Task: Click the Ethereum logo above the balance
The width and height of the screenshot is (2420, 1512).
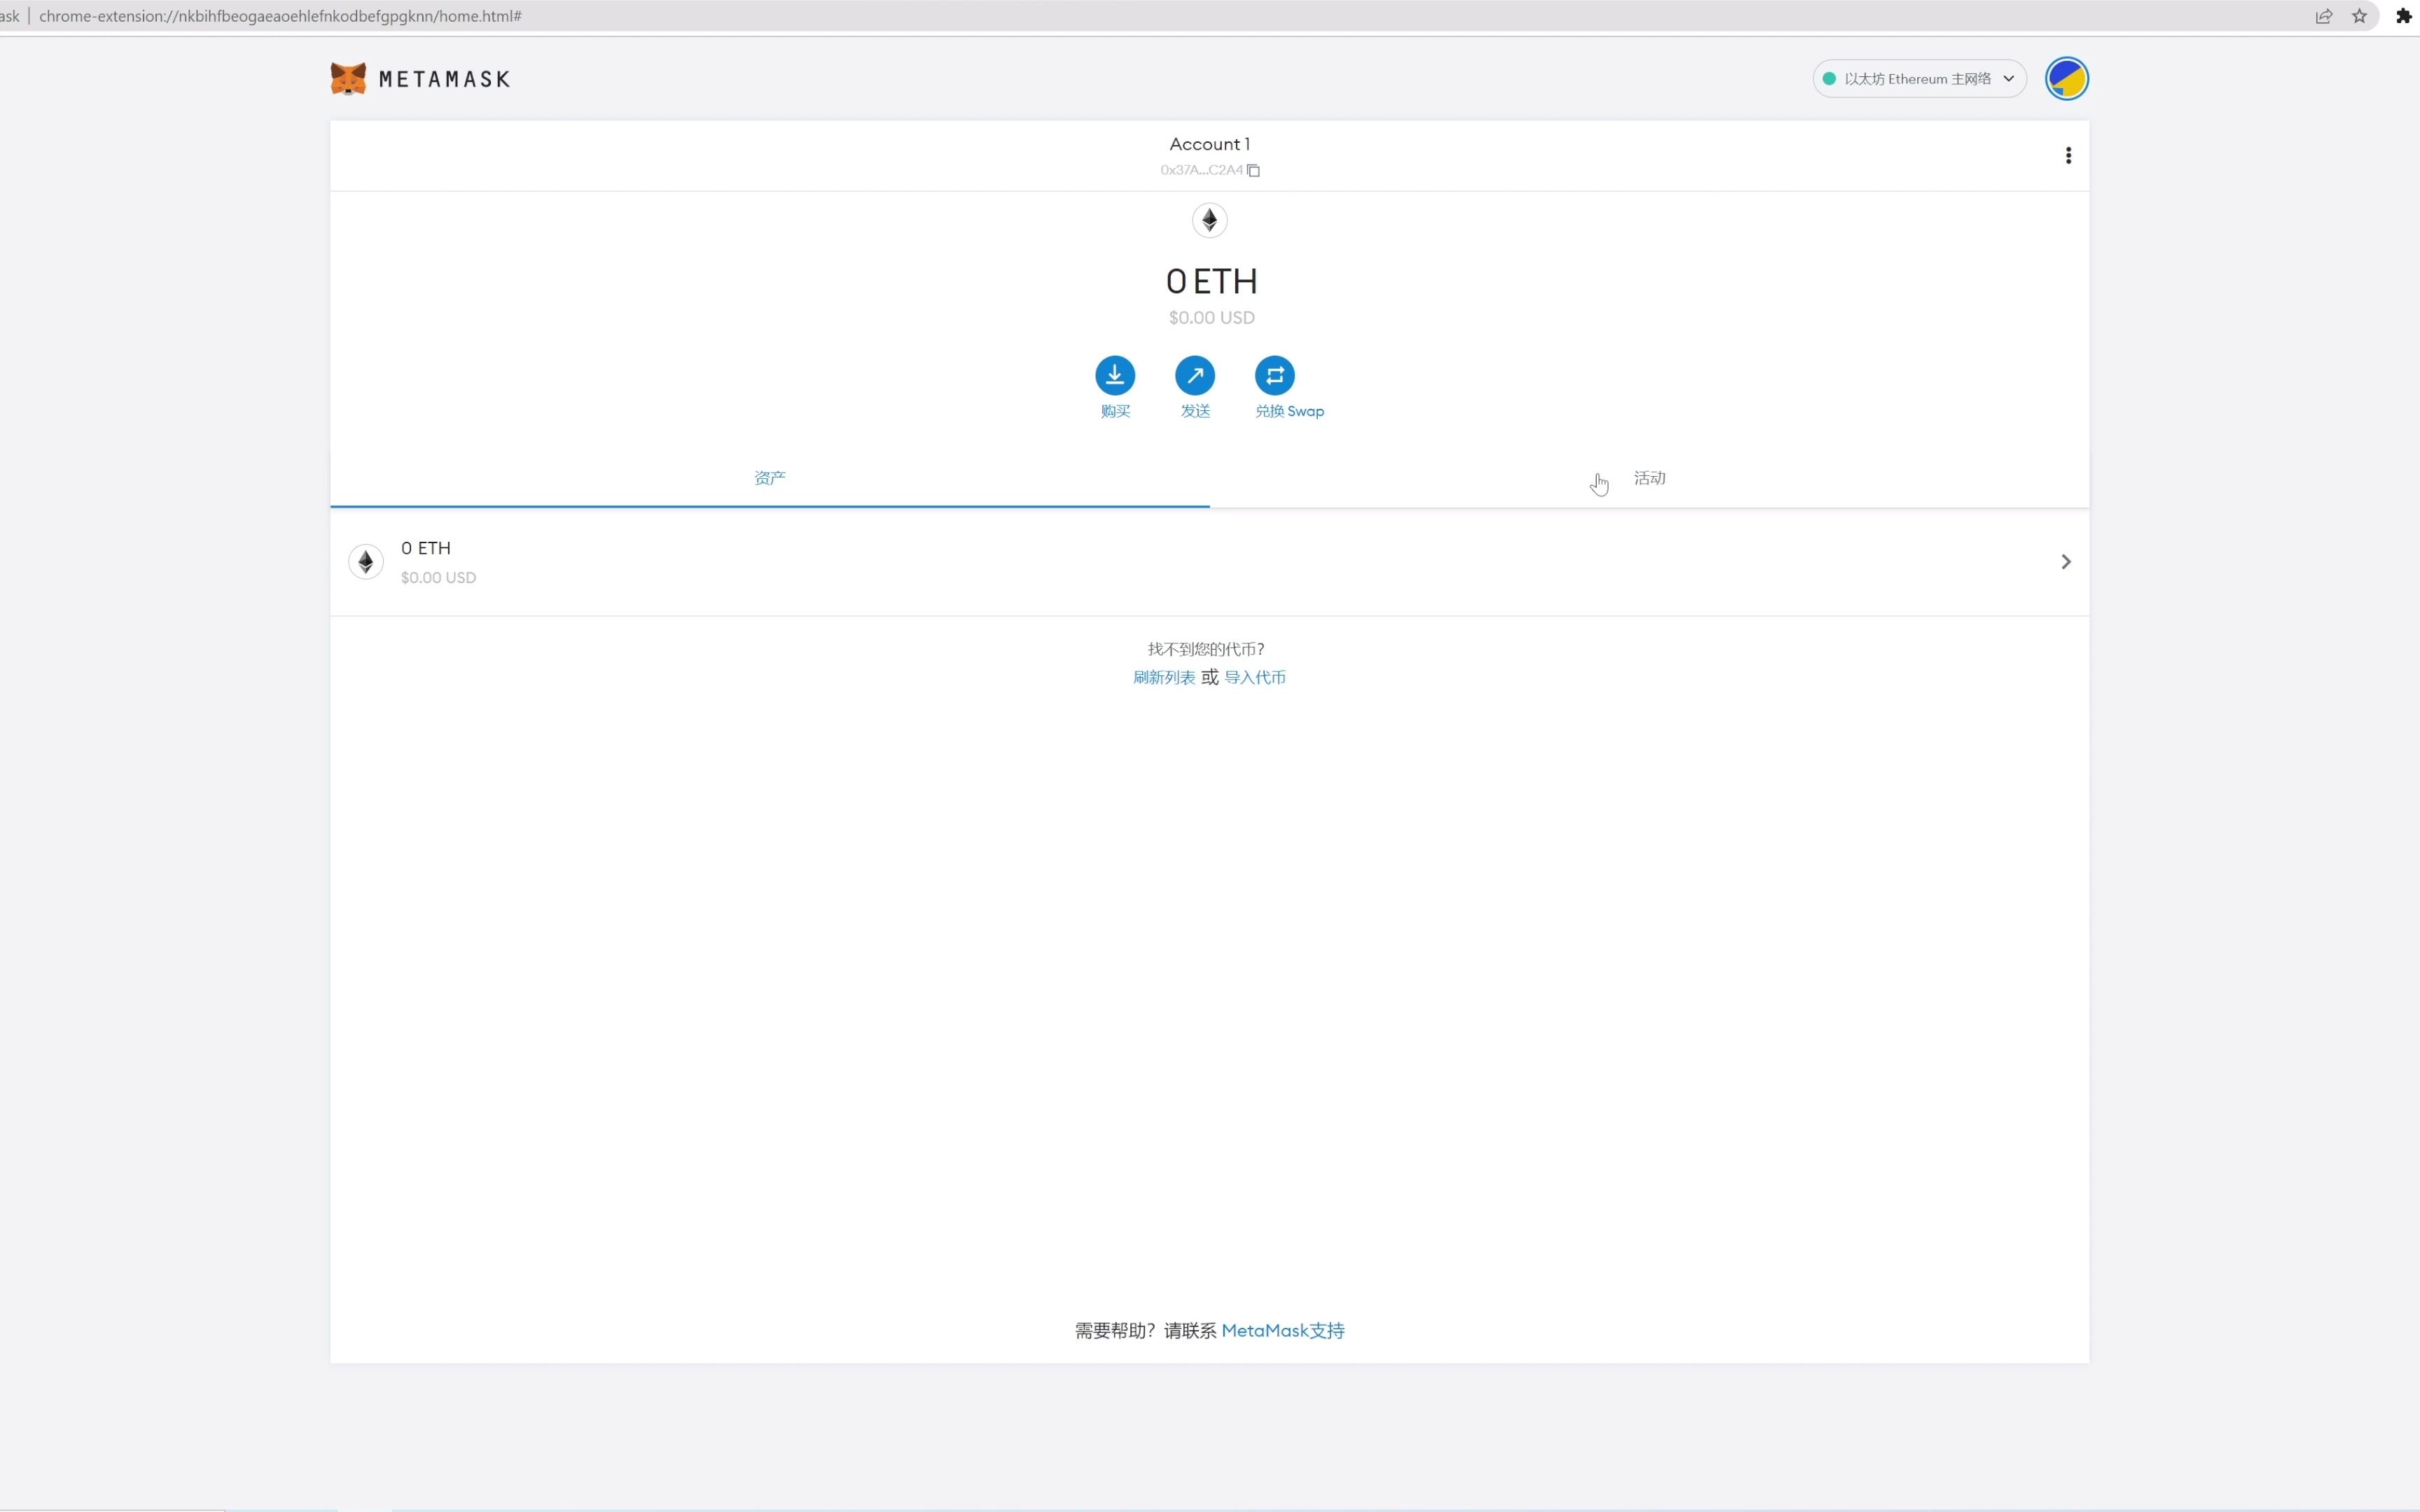Action: click(1210, 220)
